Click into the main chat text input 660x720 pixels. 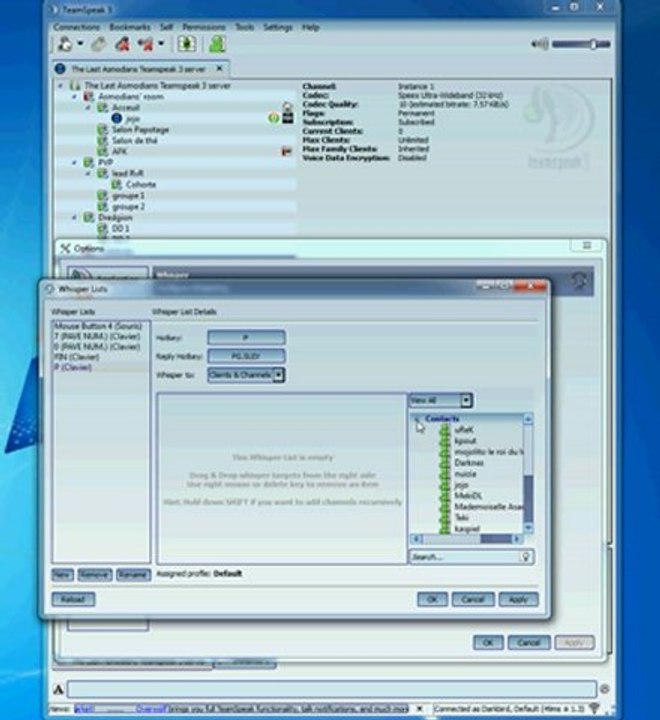point(332,689)
